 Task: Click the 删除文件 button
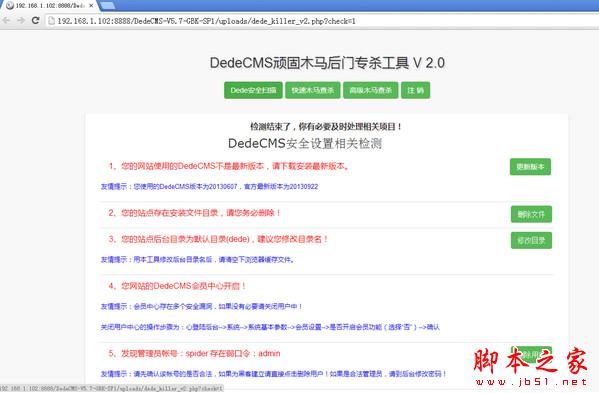pyautogui.click(x=531, y=214)
